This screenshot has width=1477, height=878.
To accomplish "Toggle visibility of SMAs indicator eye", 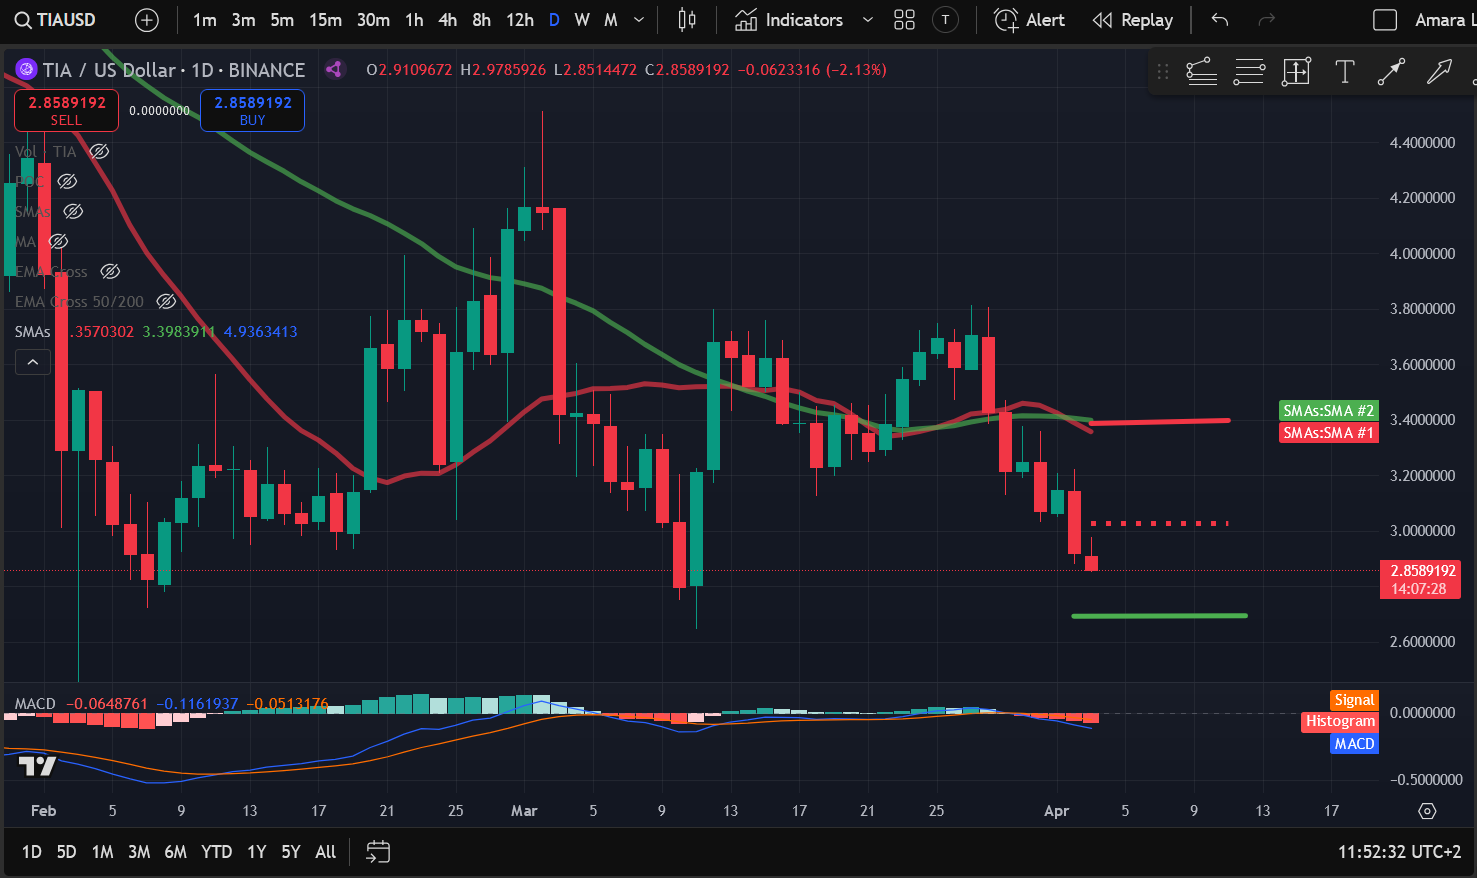I will click(73, 211).
